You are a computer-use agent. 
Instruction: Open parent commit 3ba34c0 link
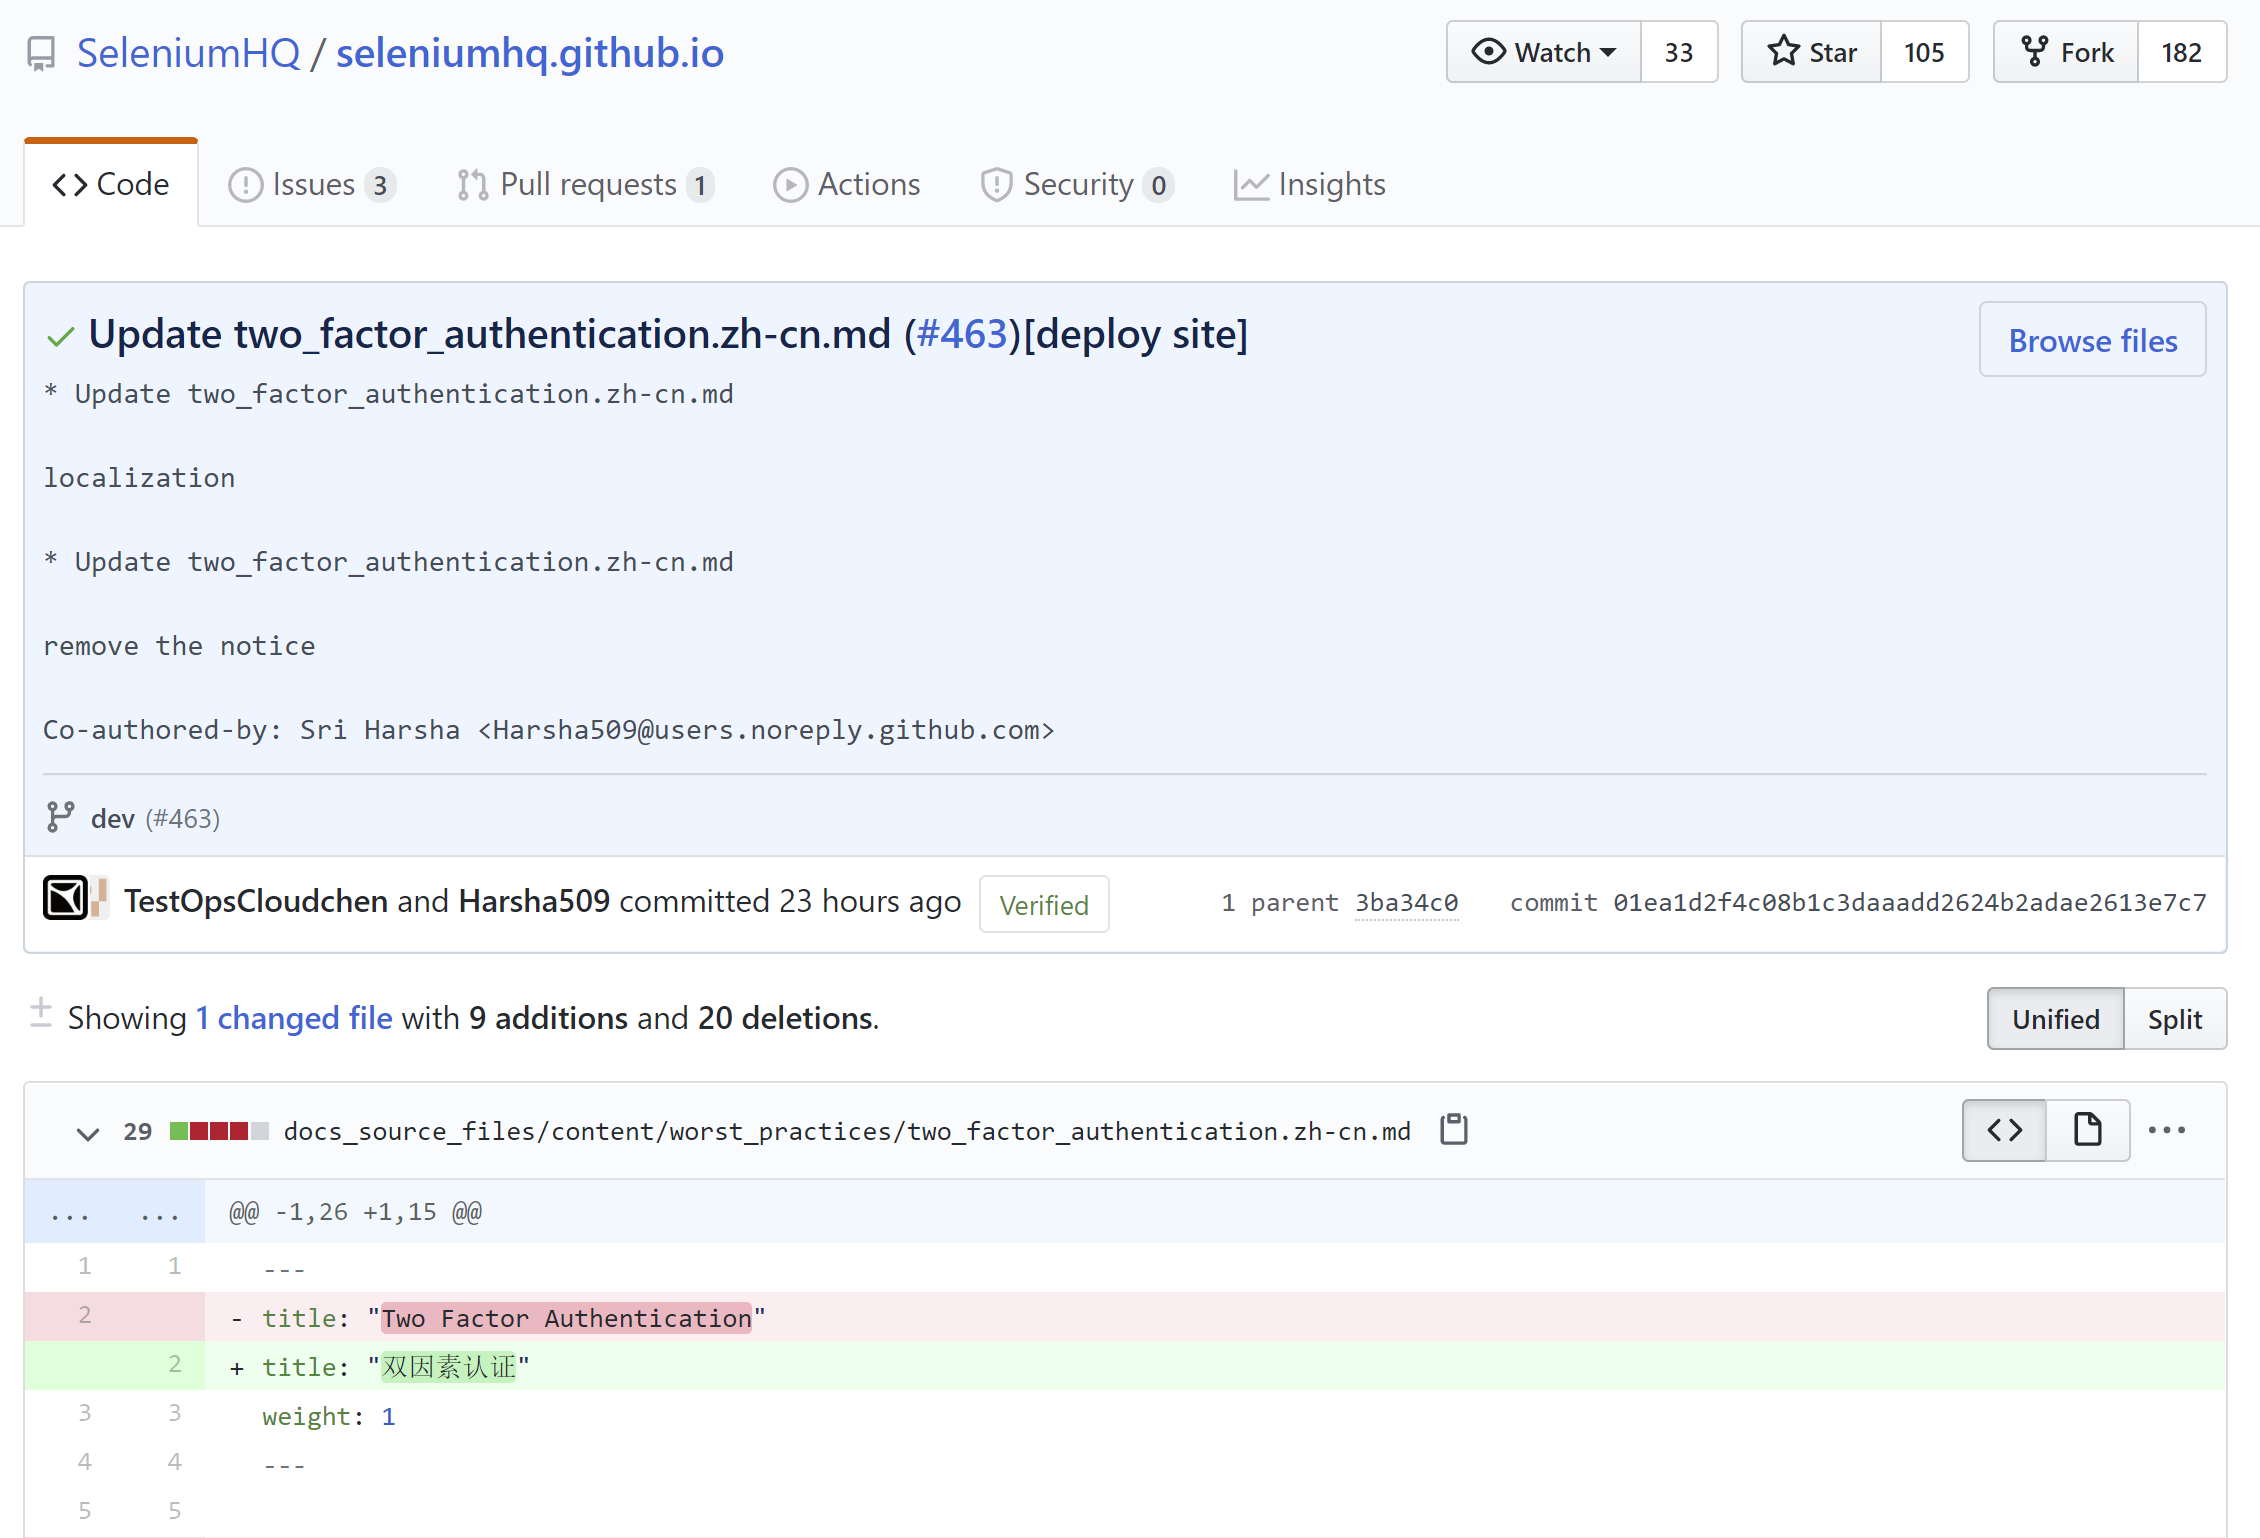[1406, 903]
